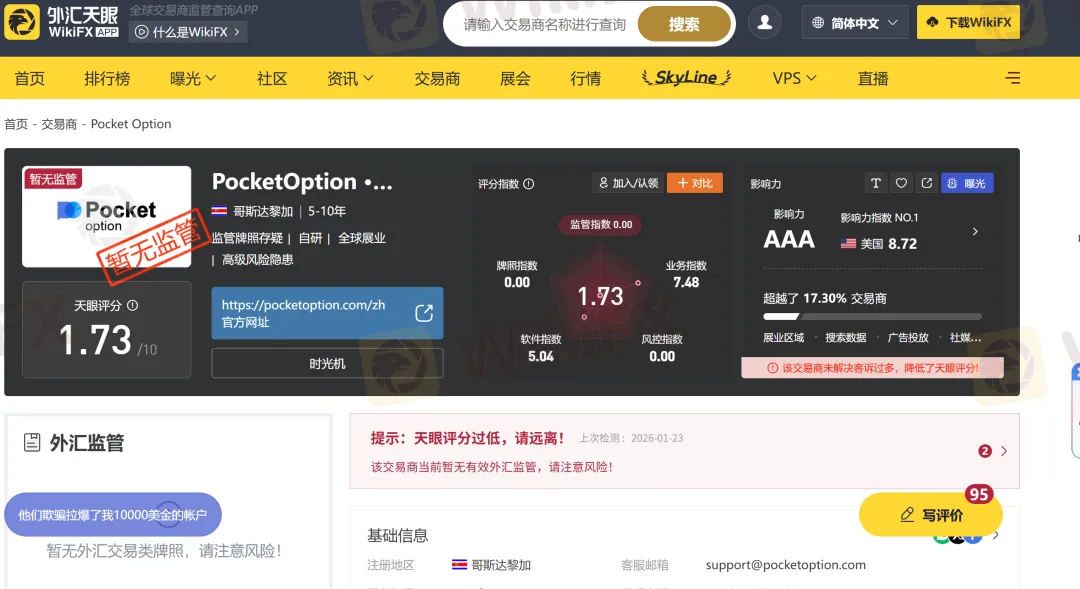The image size is (1080, 589).
Task: Click the play icon in 什么是WikiFX
Action: [x=141, y=32]
